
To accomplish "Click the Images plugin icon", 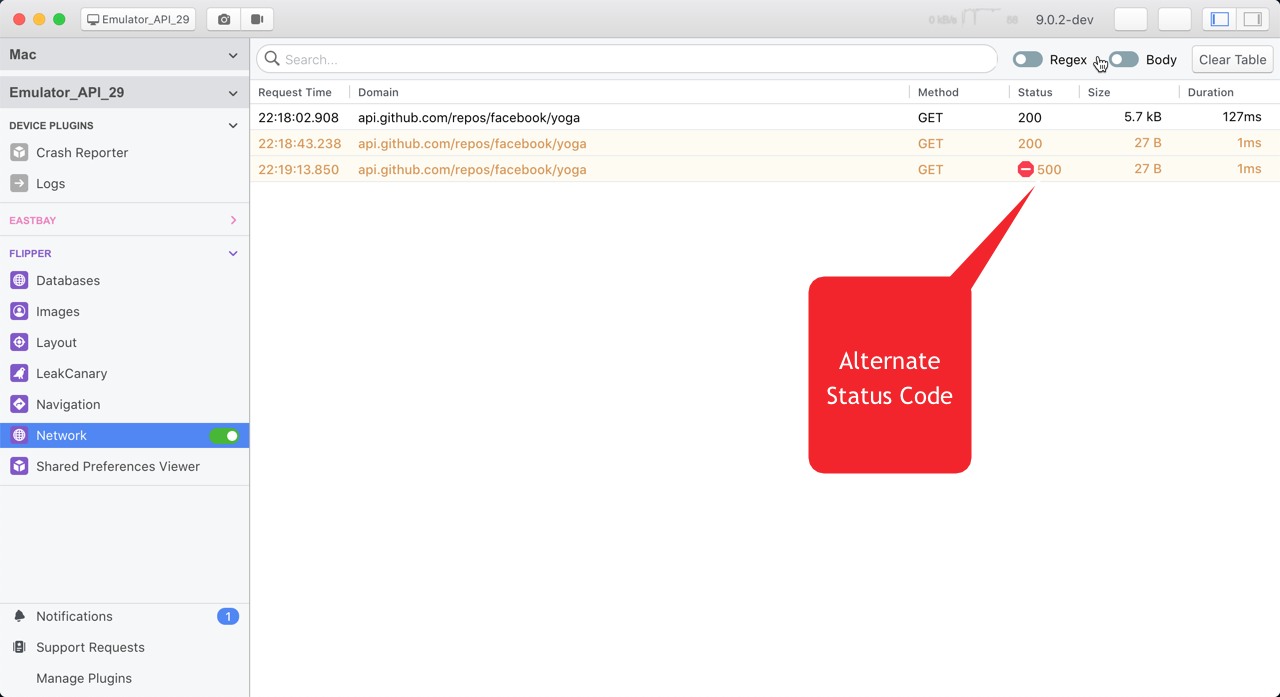I will pos(19,312).
